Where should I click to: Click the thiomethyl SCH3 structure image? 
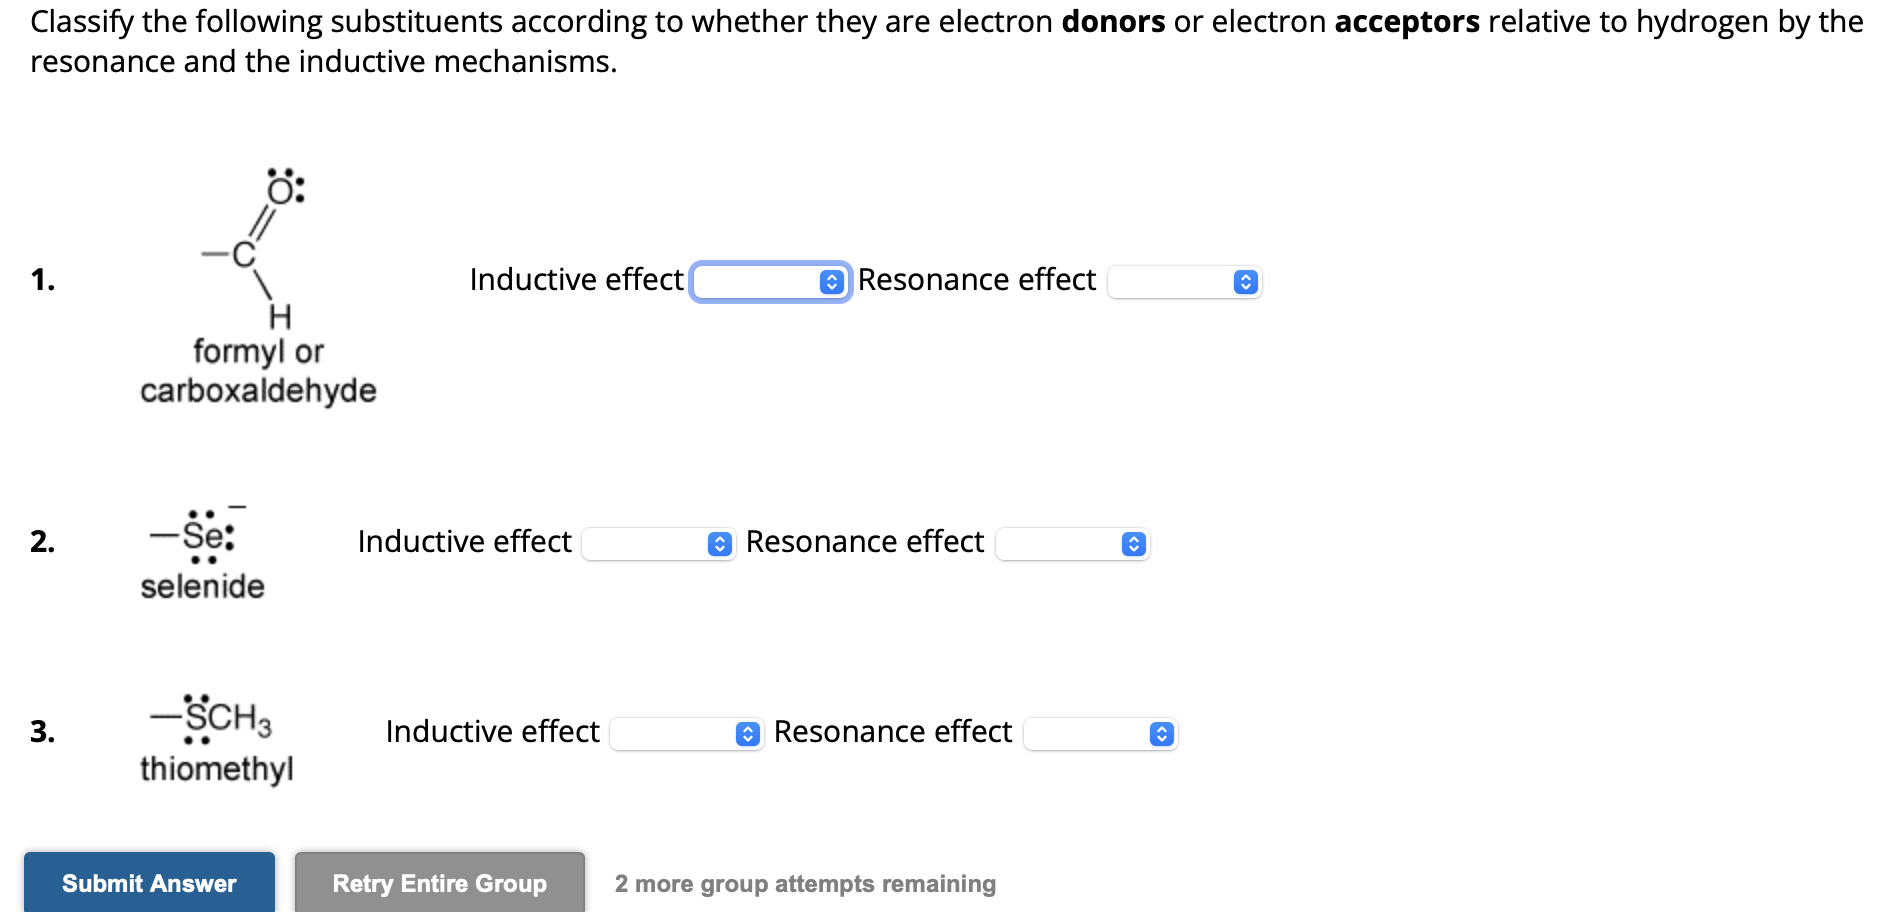(212, 718)
